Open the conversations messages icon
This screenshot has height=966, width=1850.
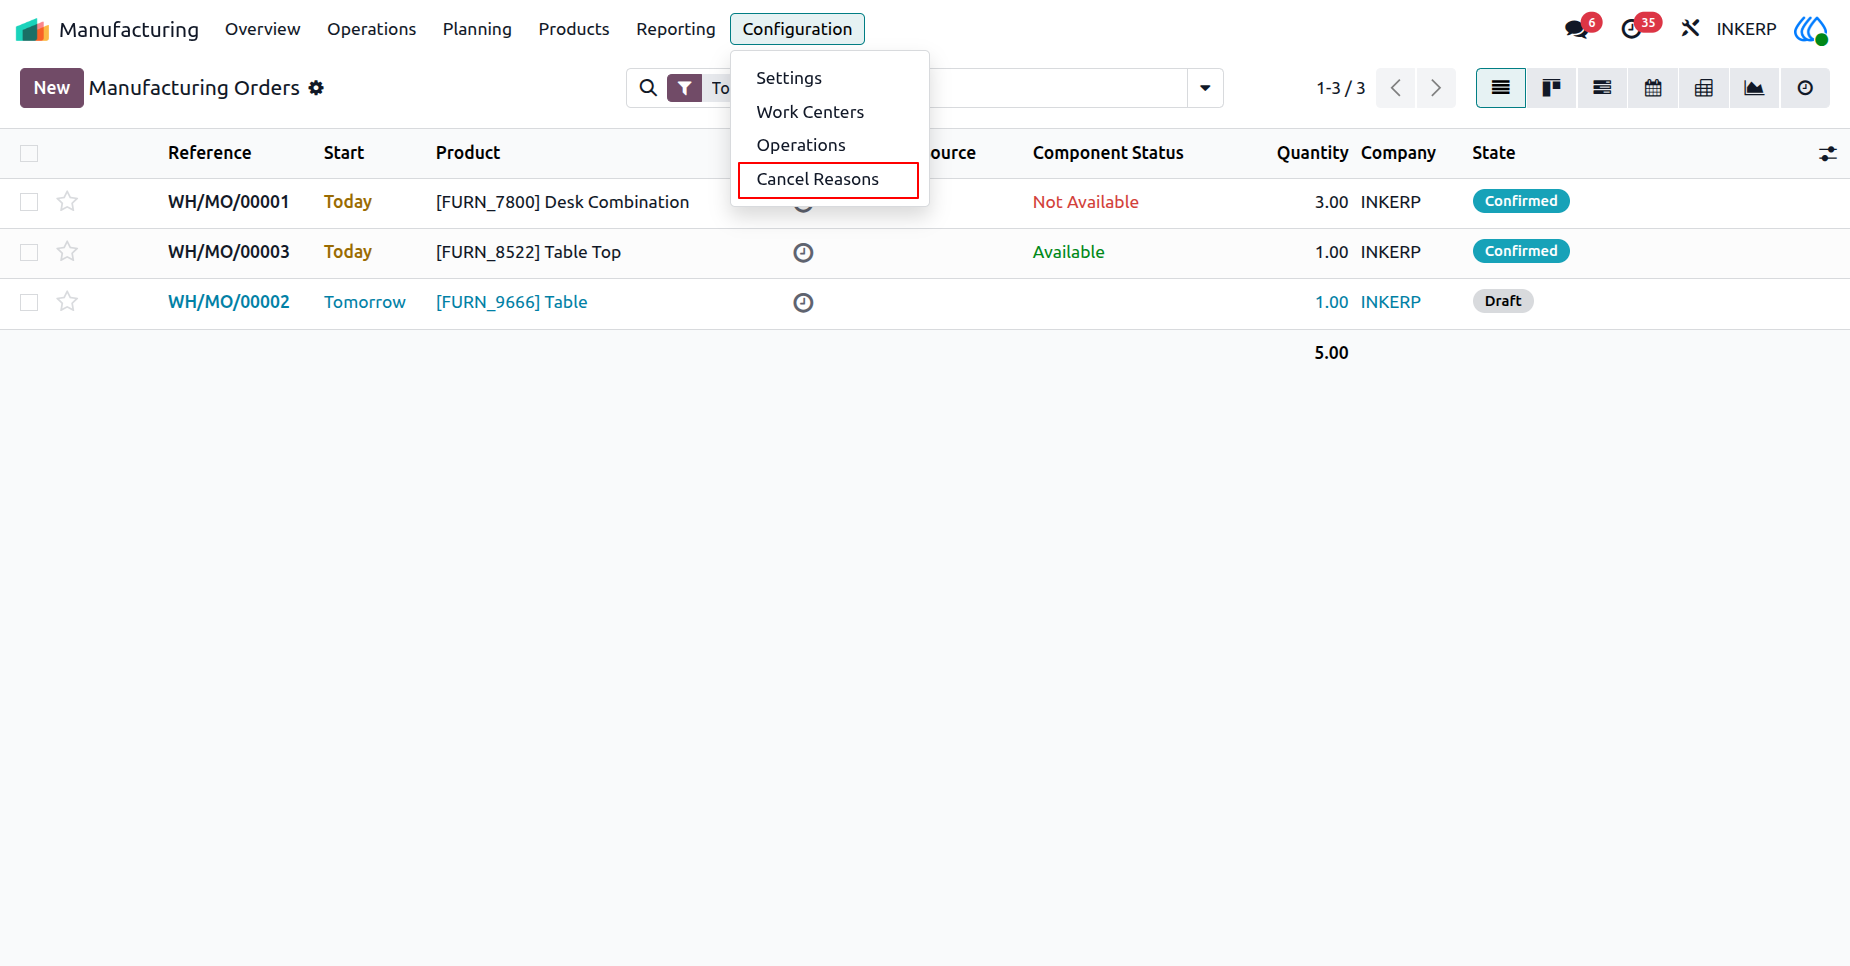tap(1577, 29)
